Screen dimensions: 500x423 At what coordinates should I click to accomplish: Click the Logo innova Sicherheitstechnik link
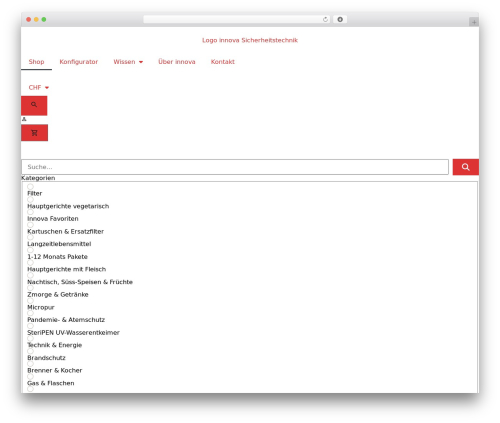[x=250, y=40]
